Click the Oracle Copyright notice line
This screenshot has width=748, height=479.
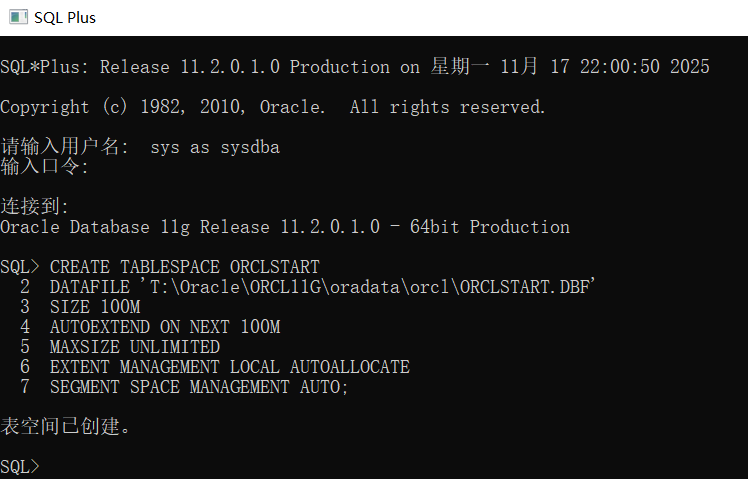[x=273, y=107]
